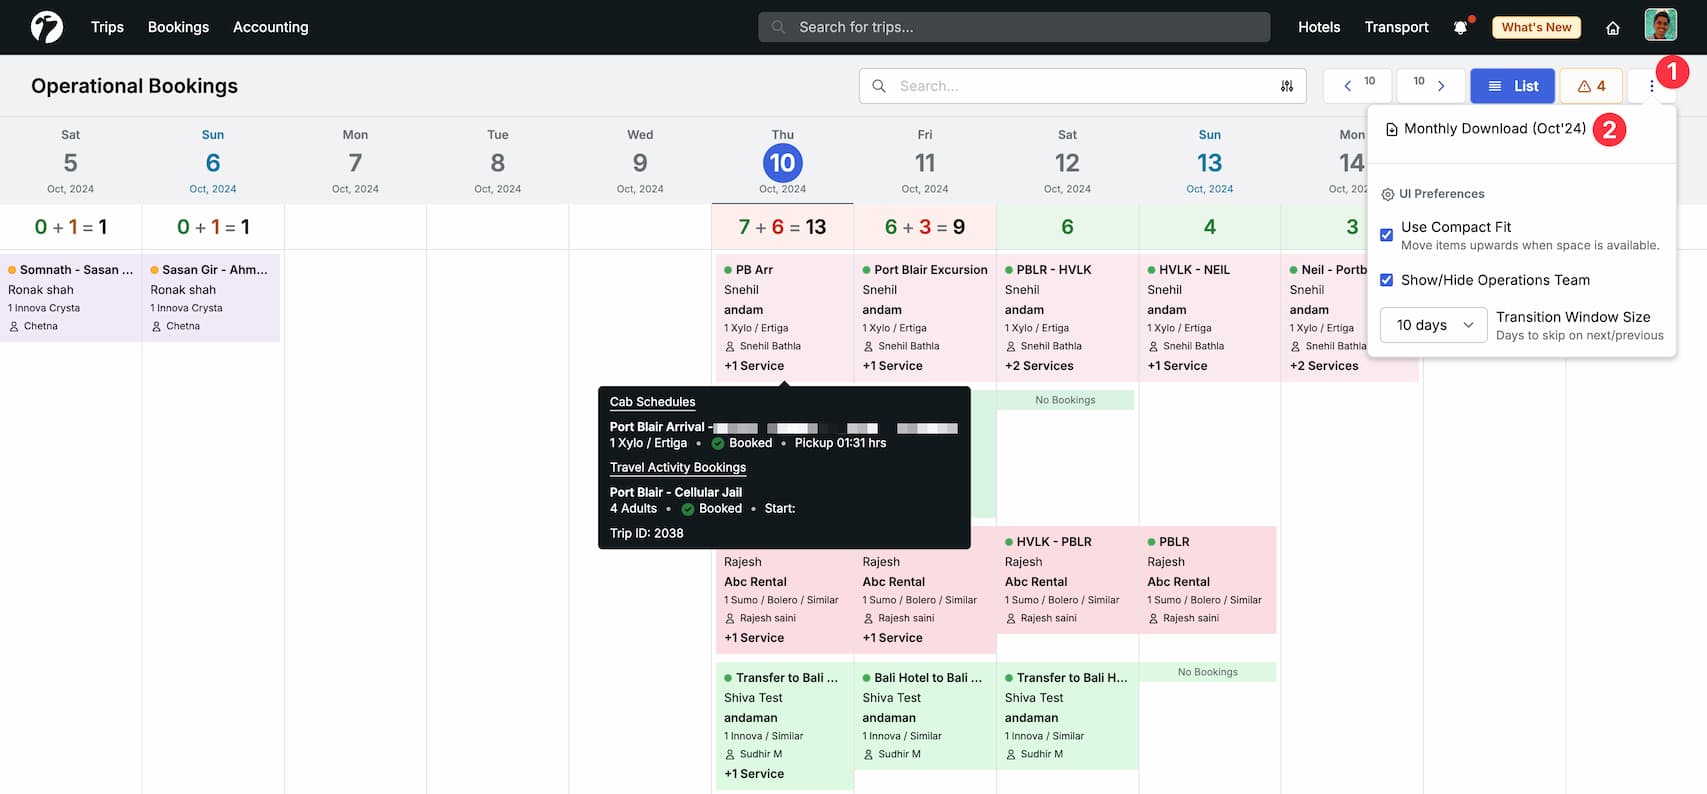Click the What's New button
This screenshot has width=1707, height=794.
click(1536, 27)
